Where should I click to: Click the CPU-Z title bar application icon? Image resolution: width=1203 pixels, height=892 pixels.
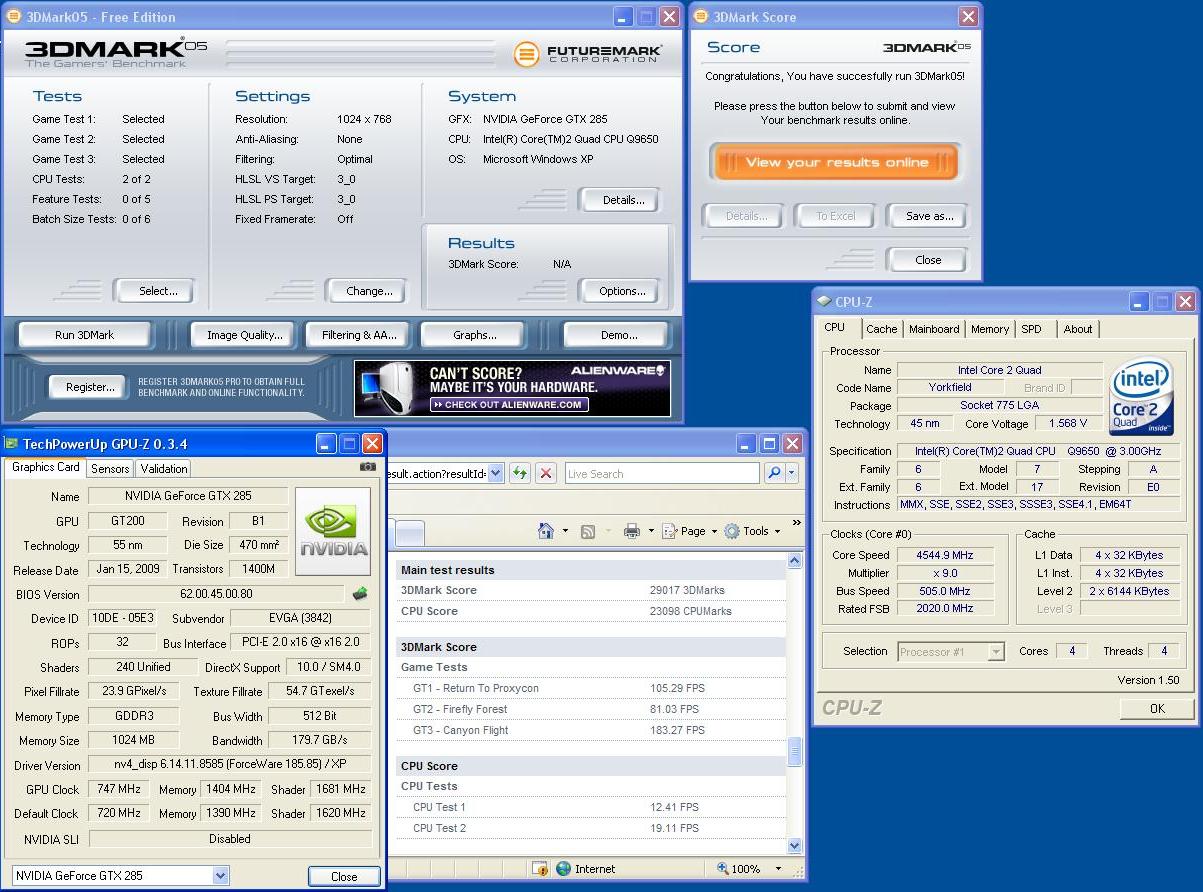point(824,301)
